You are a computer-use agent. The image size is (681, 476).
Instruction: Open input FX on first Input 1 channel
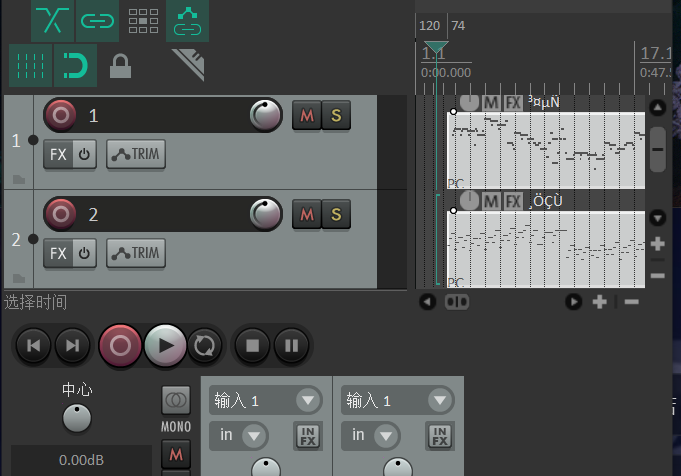[306, 436]
